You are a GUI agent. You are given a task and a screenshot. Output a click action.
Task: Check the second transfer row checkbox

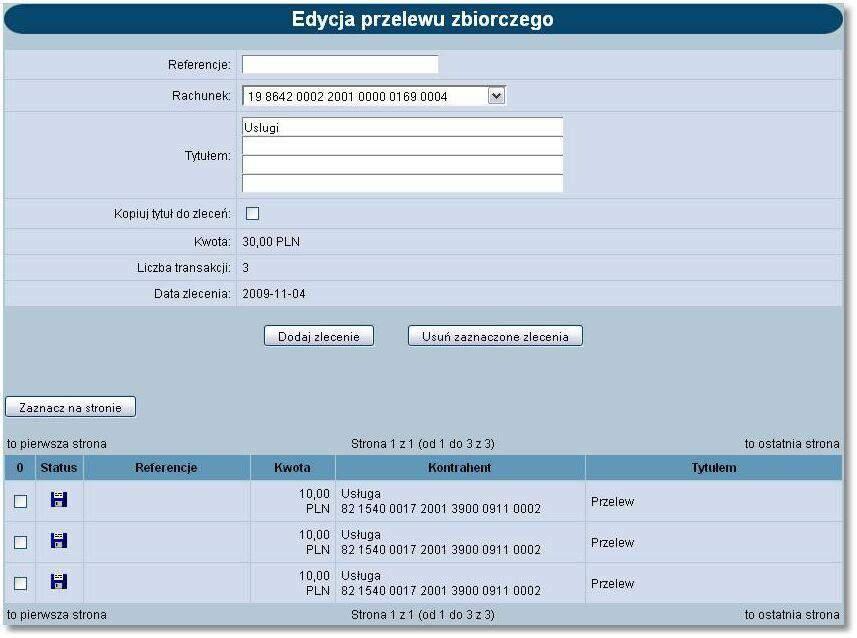20,542
